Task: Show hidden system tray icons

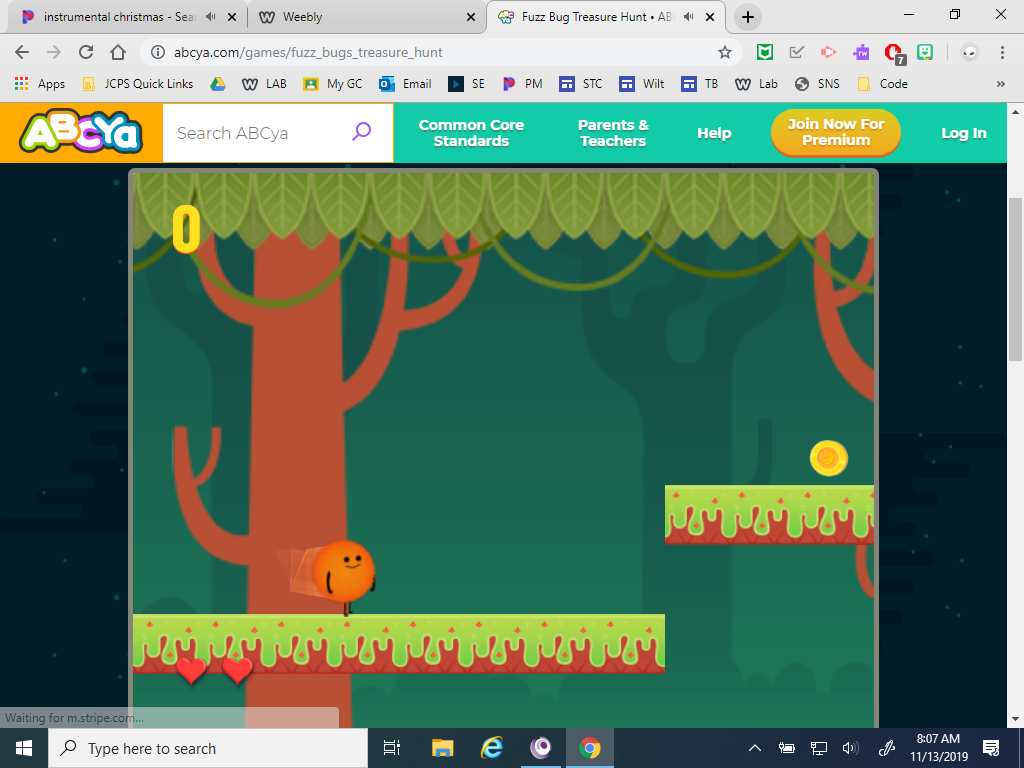Action: coord(754,748)
